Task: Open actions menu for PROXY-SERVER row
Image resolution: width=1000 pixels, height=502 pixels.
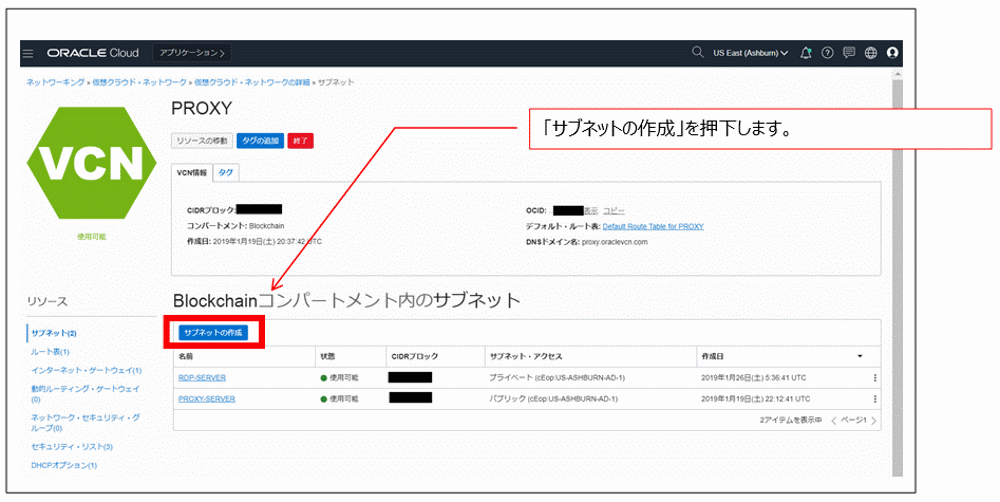Action: tap(875, 399)
